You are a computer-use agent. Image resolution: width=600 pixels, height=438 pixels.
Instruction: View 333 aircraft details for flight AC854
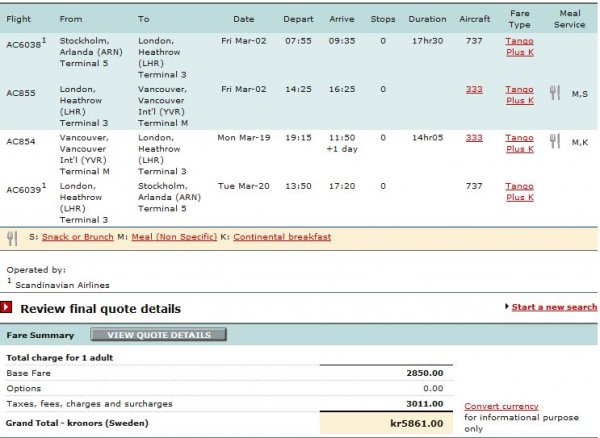[474, 137]
